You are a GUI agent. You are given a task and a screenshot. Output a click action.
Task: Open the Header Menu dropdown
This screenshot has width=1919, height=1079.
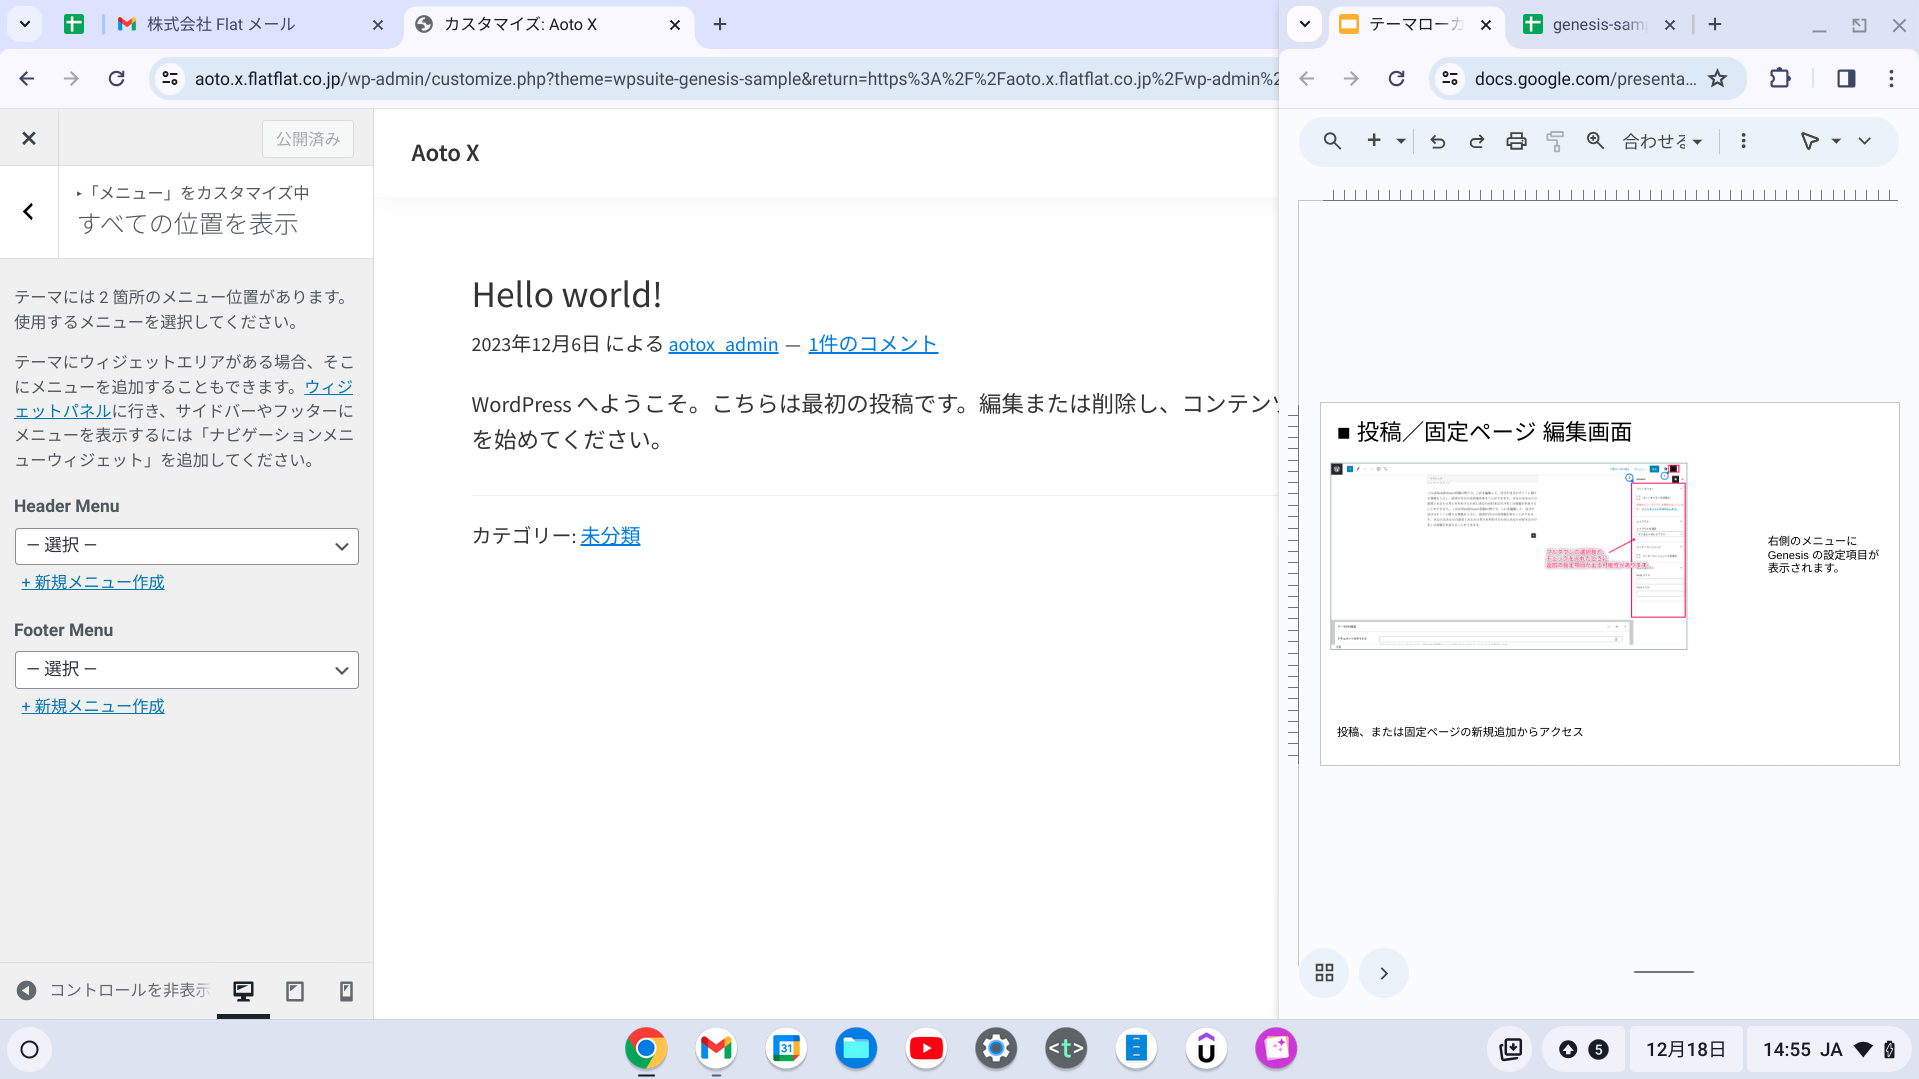point(187,546)
